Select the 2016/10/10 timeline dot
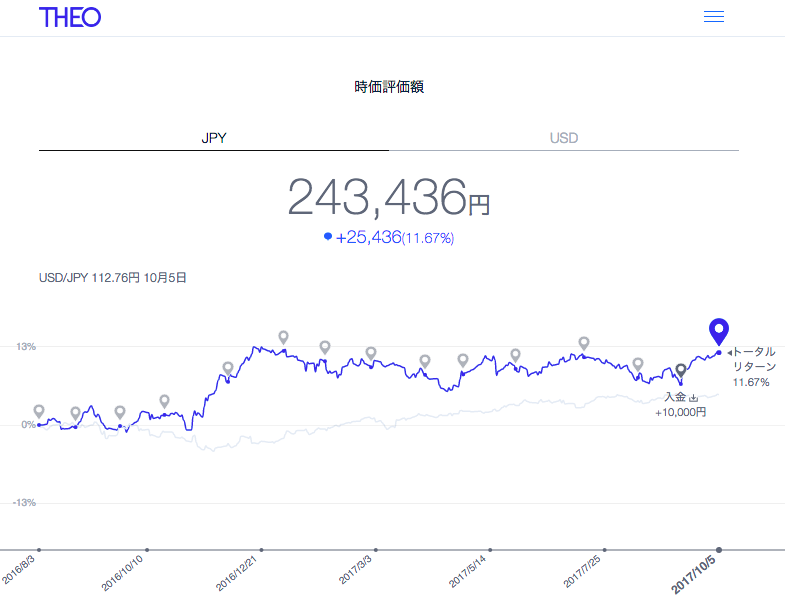The image size is (785, 602). coord(147,550)
